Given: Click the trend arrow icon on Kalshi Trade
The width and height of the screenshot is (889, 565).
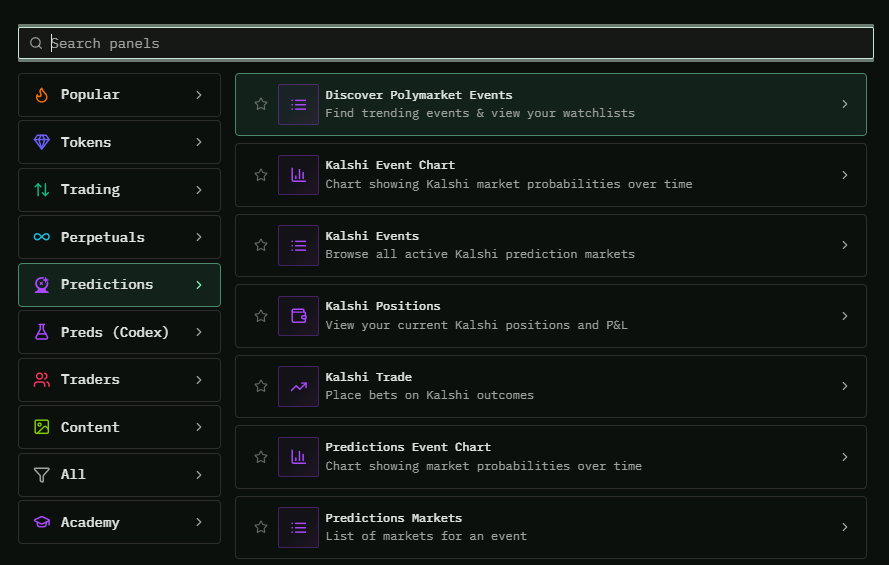Looking at the screenshot, I should coord(298,386).
